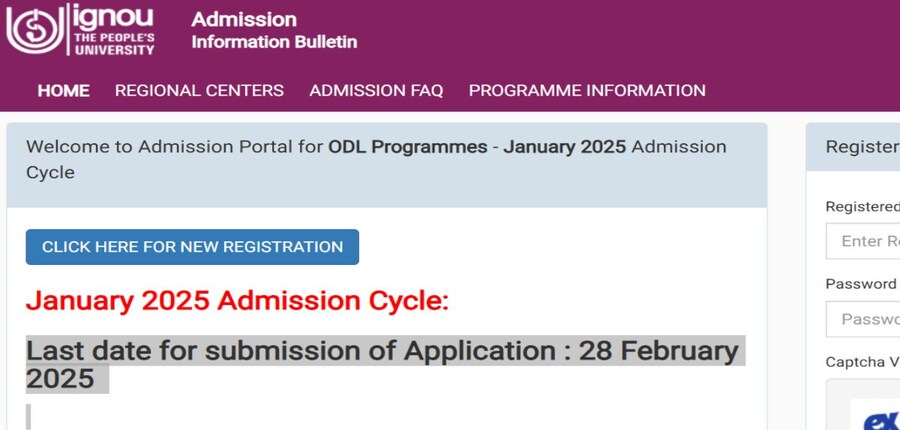Open the HOME menu item
Viewport: 900px width, 430px height.
[63, 90]
